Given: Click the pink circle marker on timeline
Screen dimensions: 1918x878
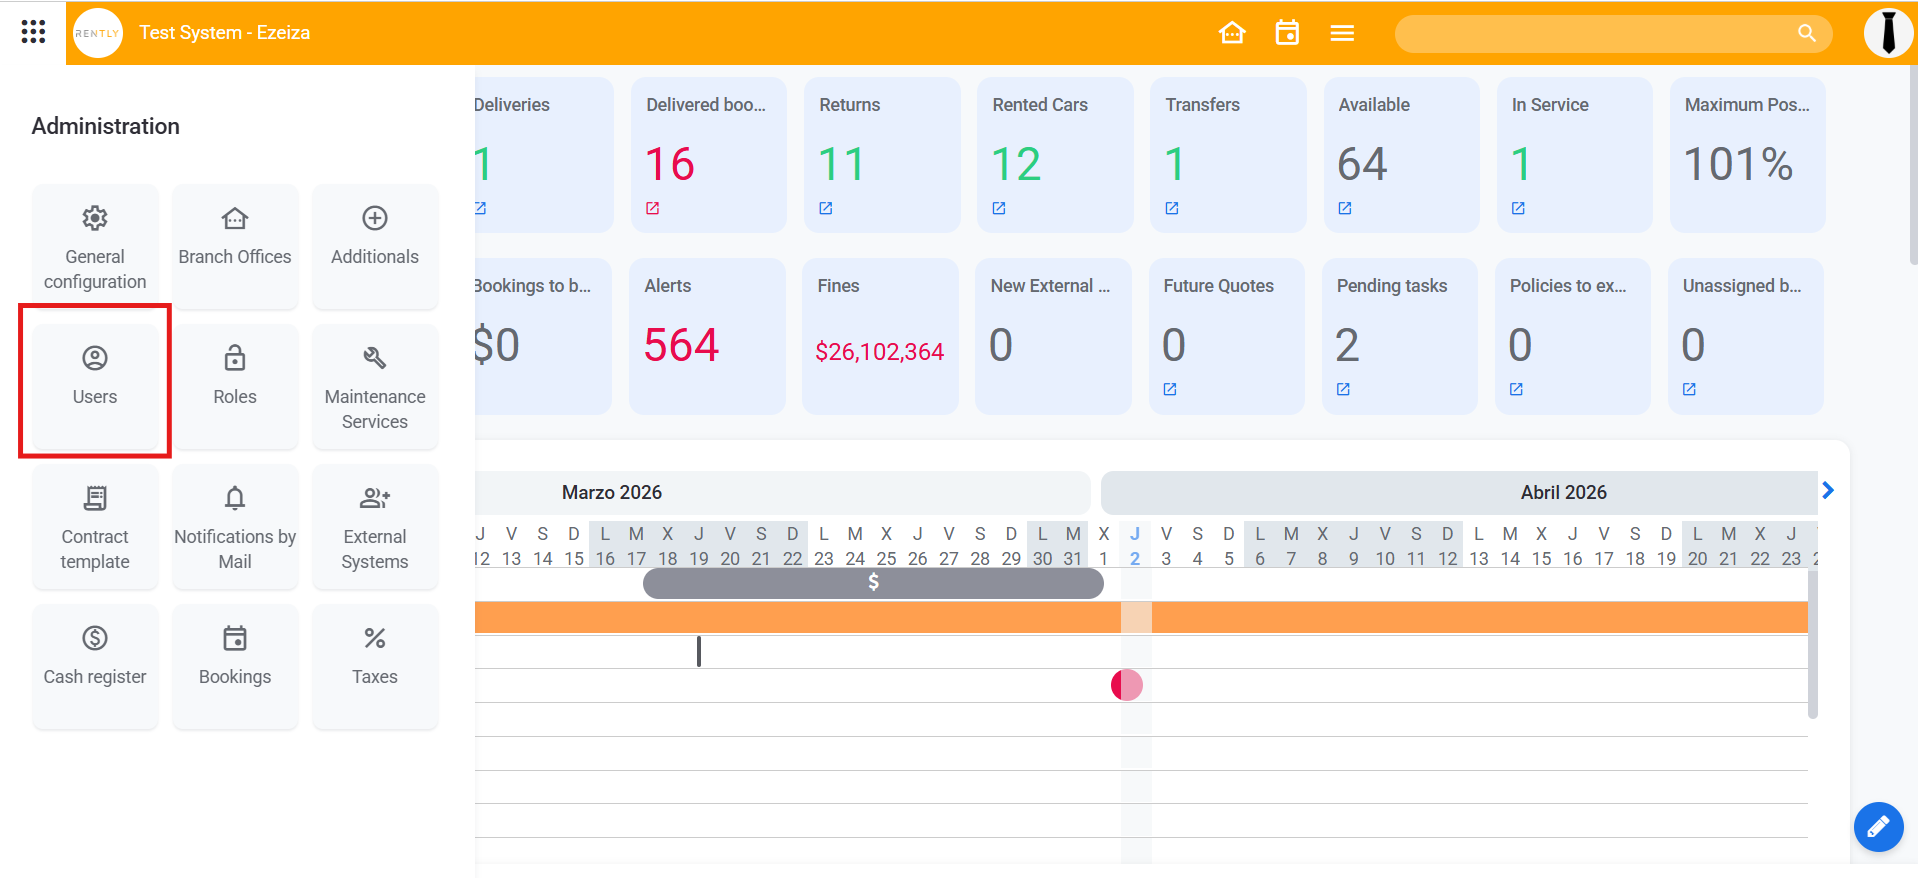Looking at the screenshot, I should pyautogui.click(x=1126, y=685).
